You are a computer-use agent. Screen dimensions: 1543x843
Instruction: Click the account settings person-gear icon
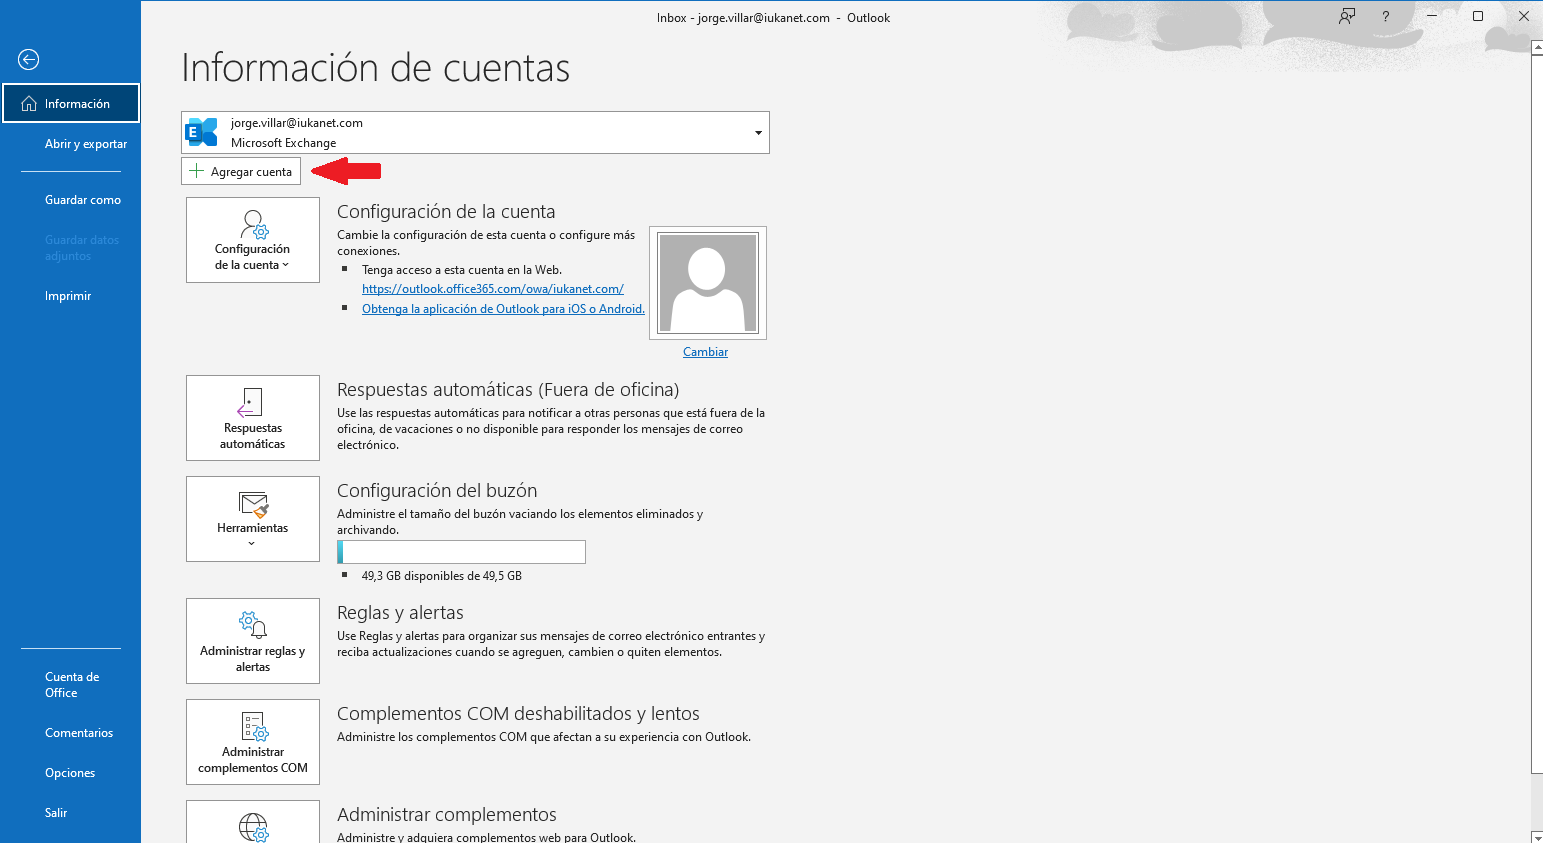254,224
